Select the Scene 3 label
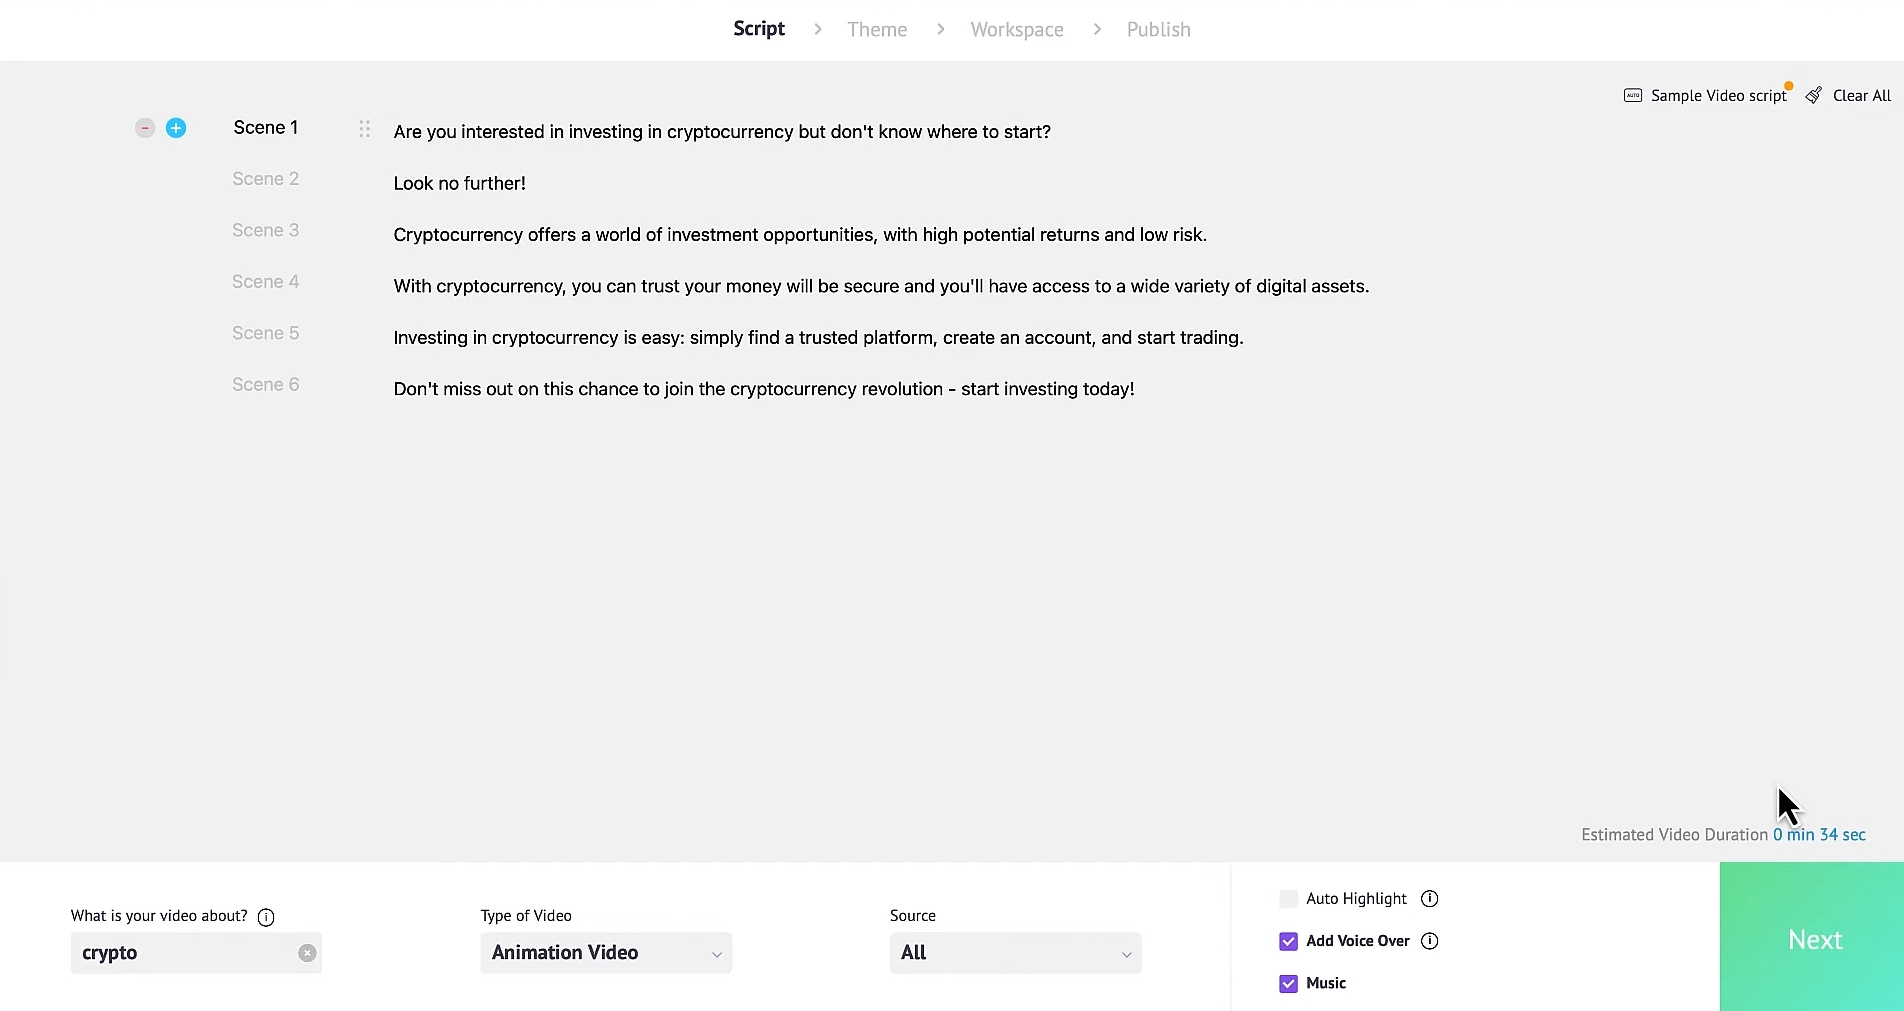This screenshot has width=1904, height=1011. 266,230
